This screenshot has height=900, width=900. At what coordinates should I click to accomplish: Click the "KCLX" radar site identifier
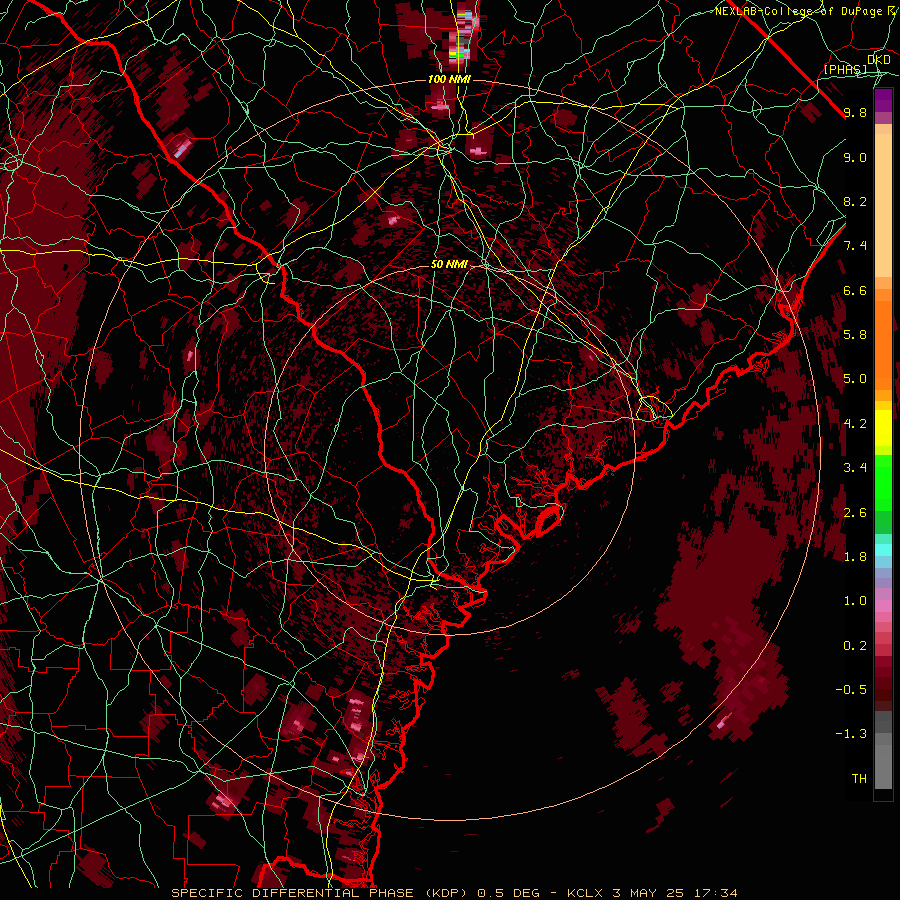point(585,893)
